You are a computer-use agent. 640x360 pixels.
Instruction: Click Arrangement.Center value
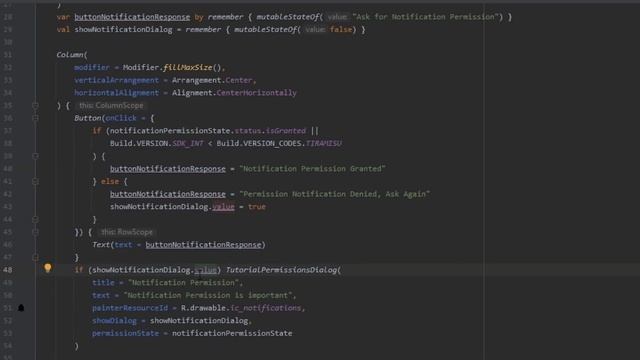[x=212, y=80]
